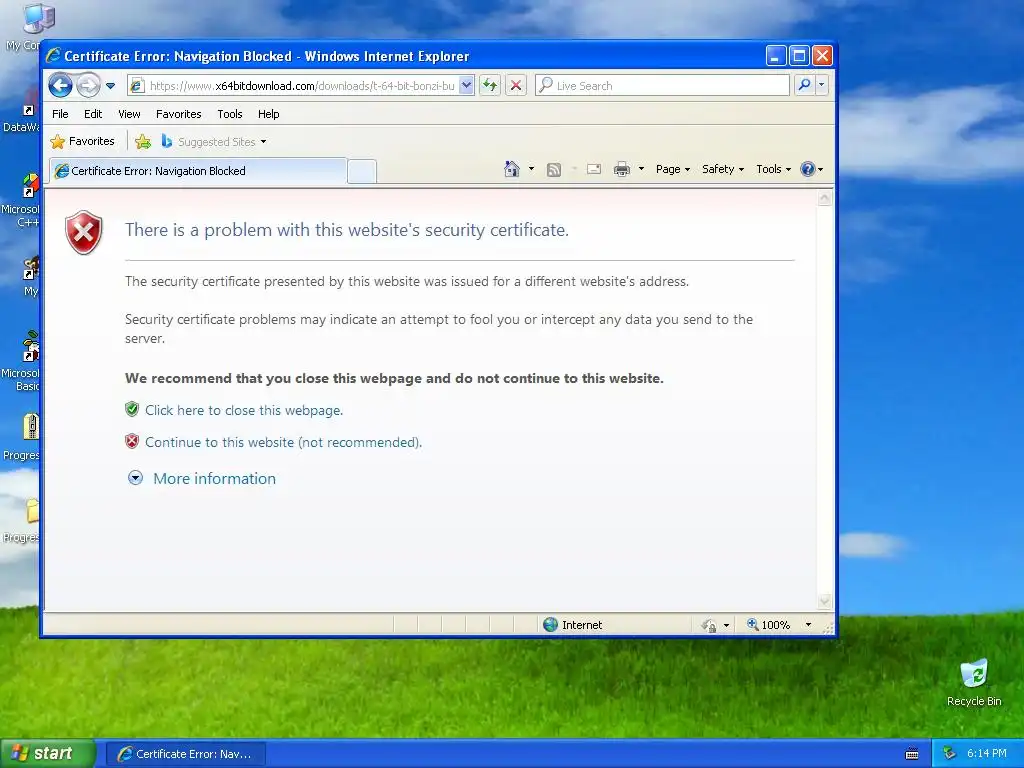The height and width of the screenshot is (768, 1024).
Task: Click the scroll down arrow of the page scrollbar
Action: pyautogui.click(x=825, y=600)
